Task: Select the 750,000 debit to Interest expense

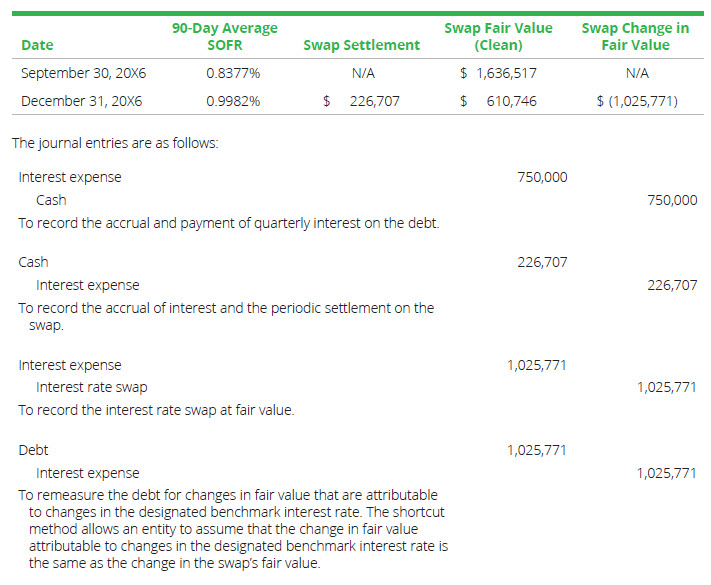Action: tap(542, 177)
